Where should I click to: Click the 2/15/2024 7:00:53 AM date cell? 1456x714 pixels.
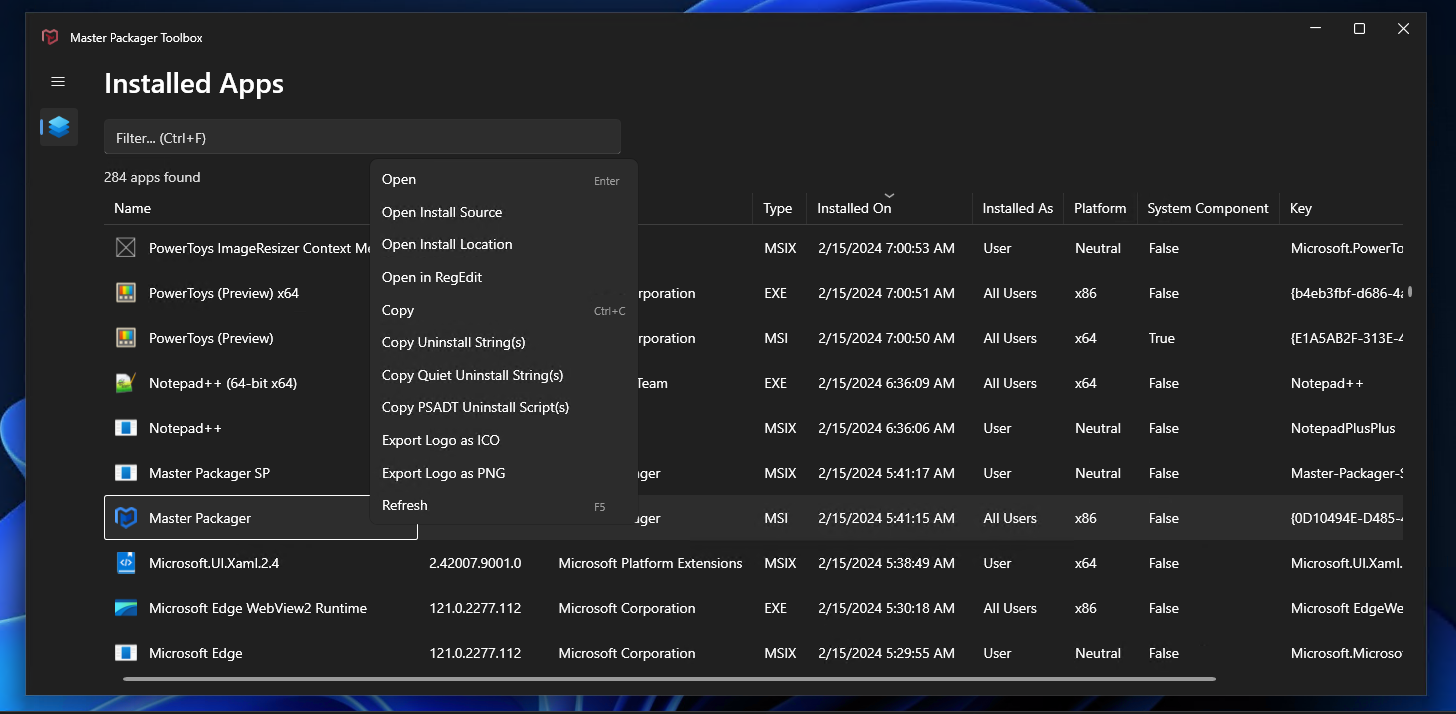pyautogui.click(x=886, y=248)
